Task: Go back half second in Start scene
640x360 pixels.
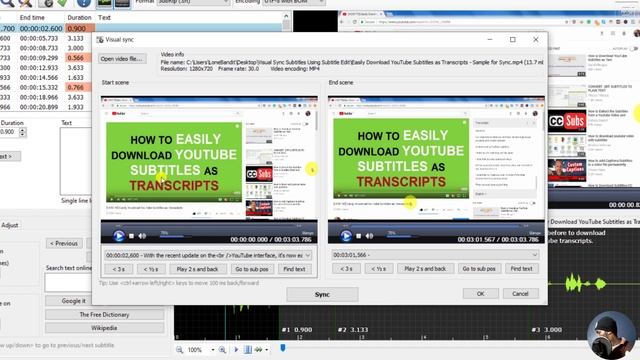Action: (x=151, y=269)
